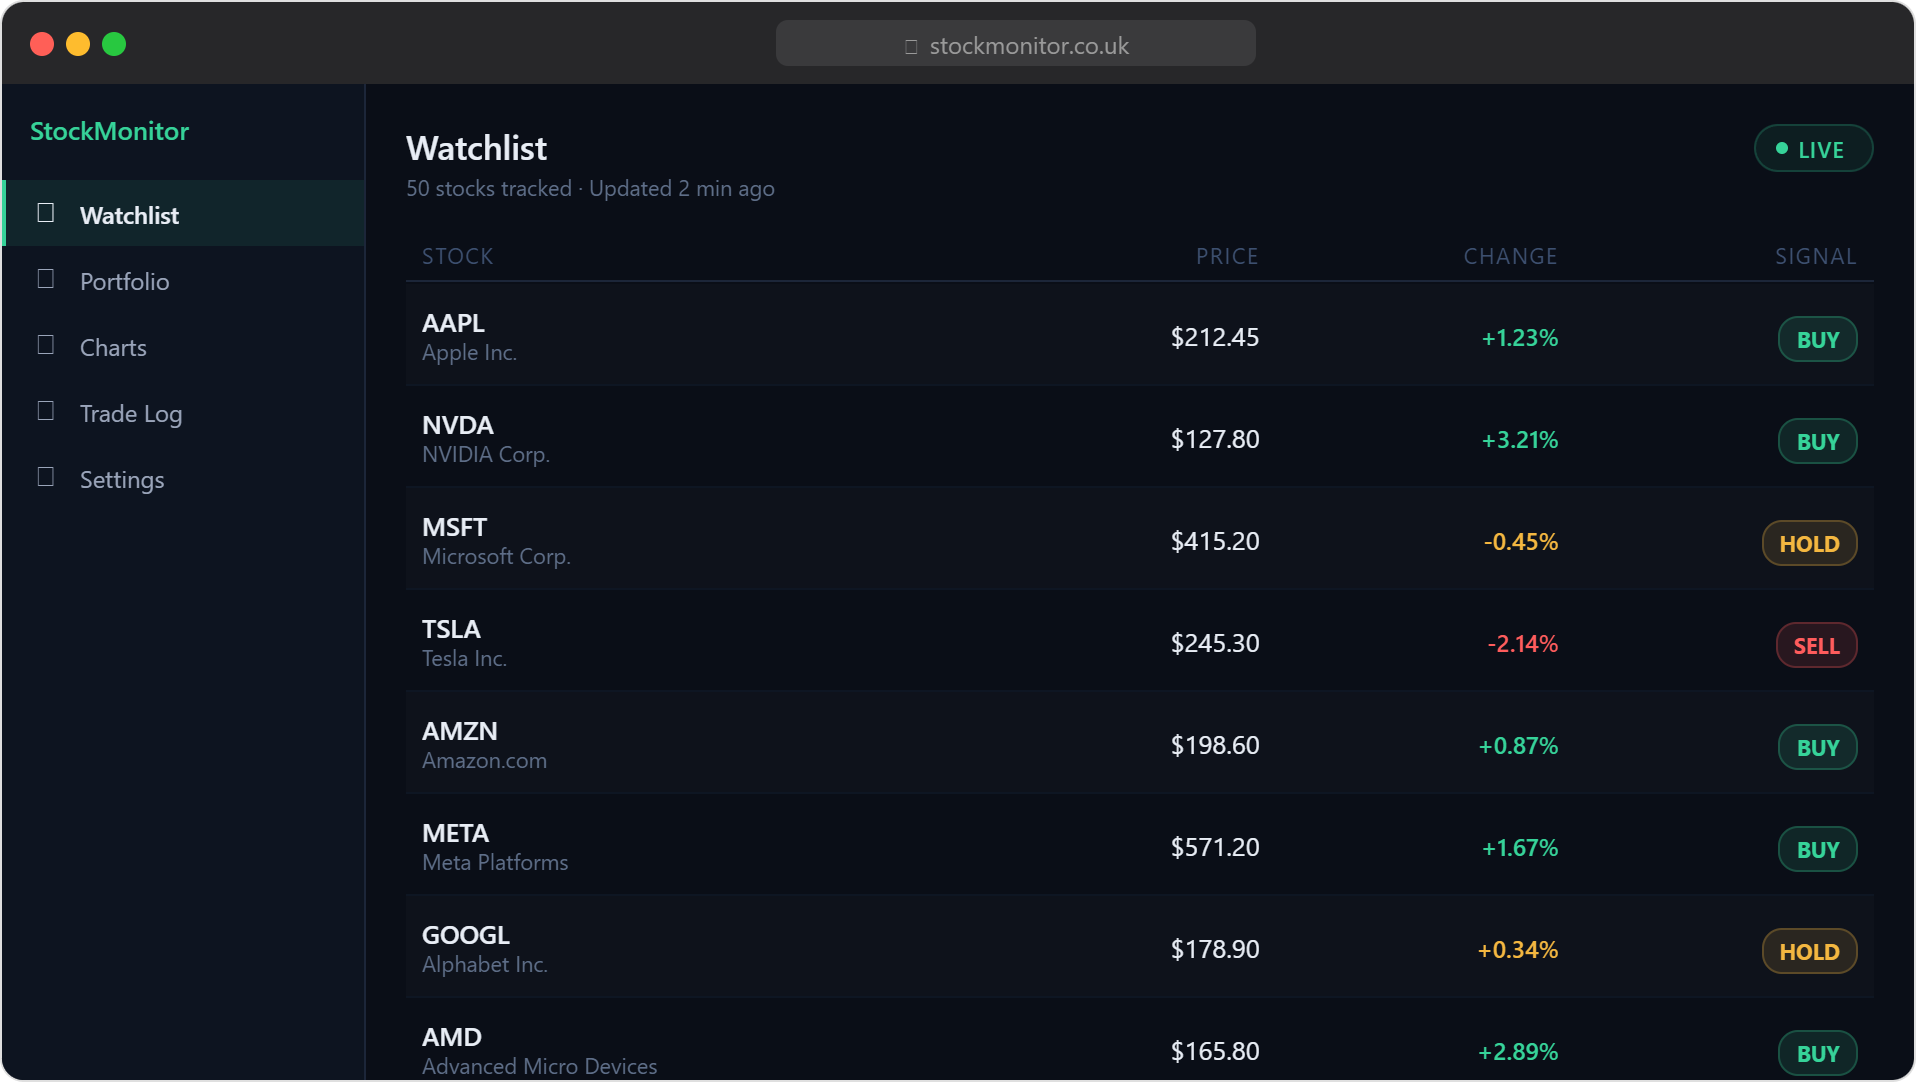Image resolution: width=1916 pixels, height=1082 pixels.
Task: Click the +3.21% change value
Action: coord(1520,441)
